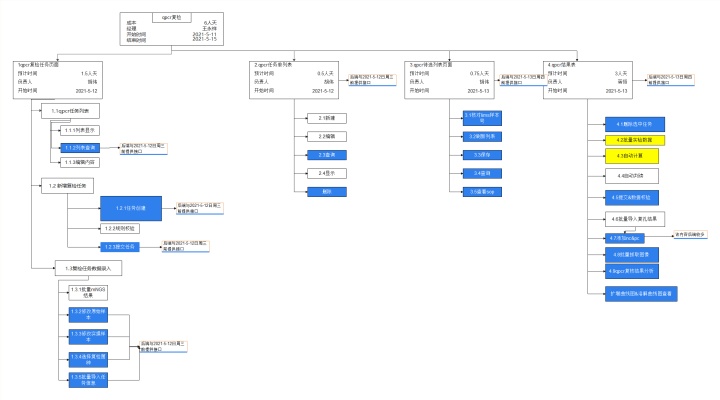Select the blue 1.3.5 node
720x400 pixels.
click(x=88, y=380)
